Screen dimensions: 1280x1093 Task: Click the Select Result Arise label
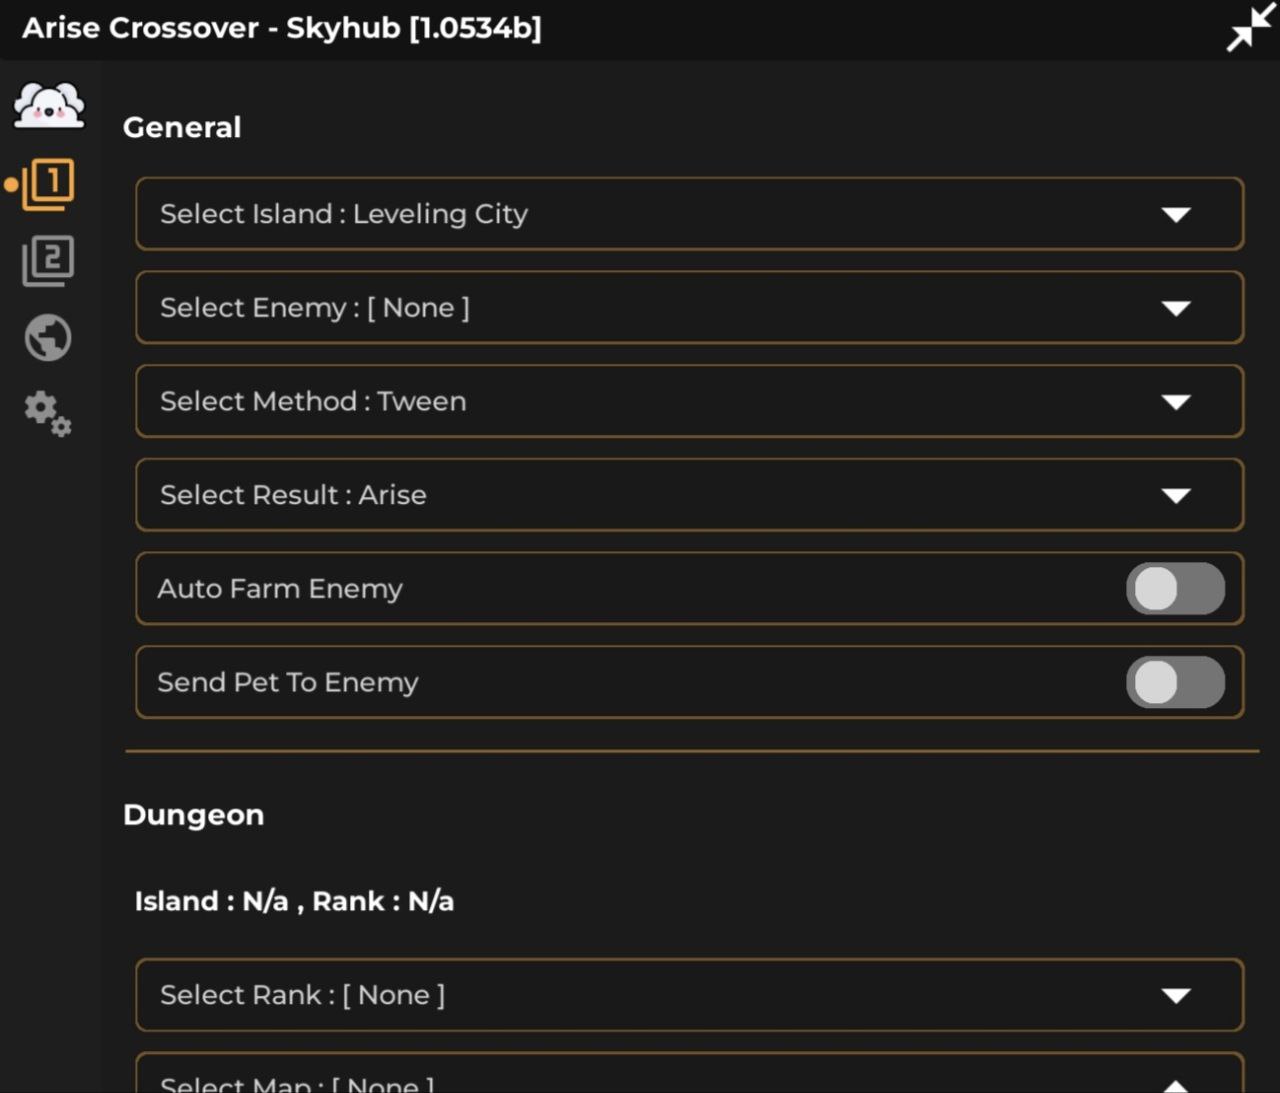(x=293, y=495)
